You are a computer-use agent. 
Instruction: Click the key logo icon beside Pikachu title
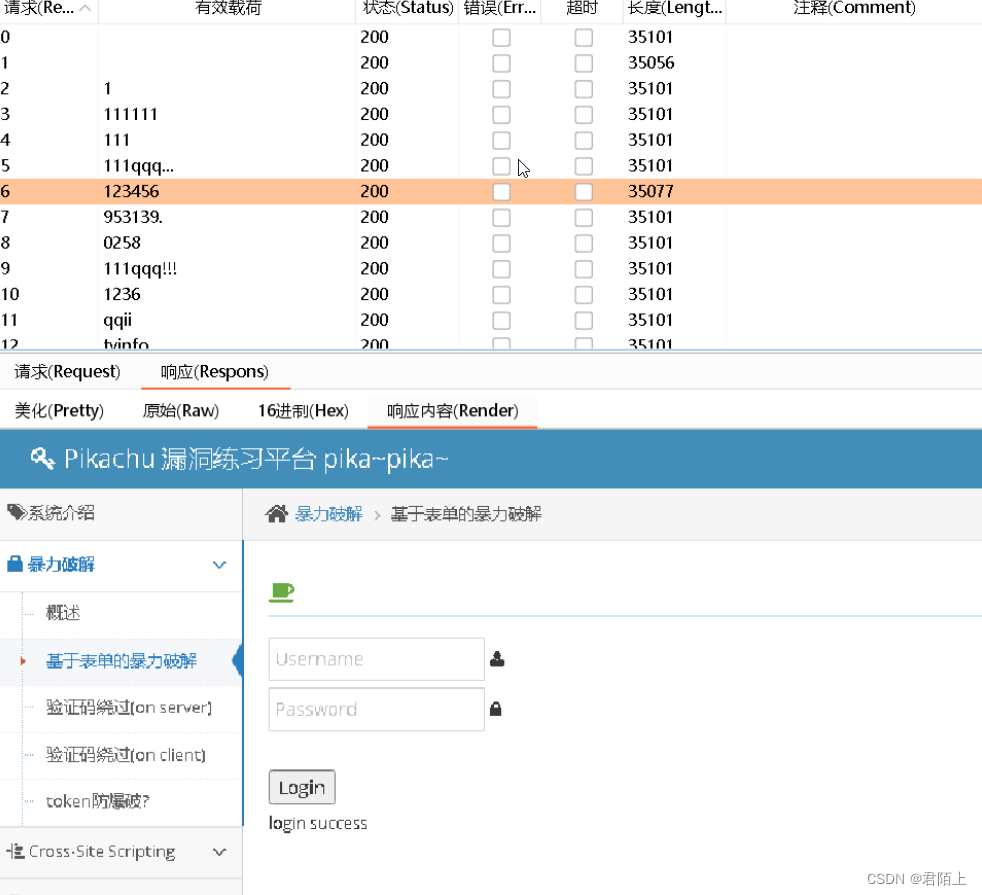point(43,458)
